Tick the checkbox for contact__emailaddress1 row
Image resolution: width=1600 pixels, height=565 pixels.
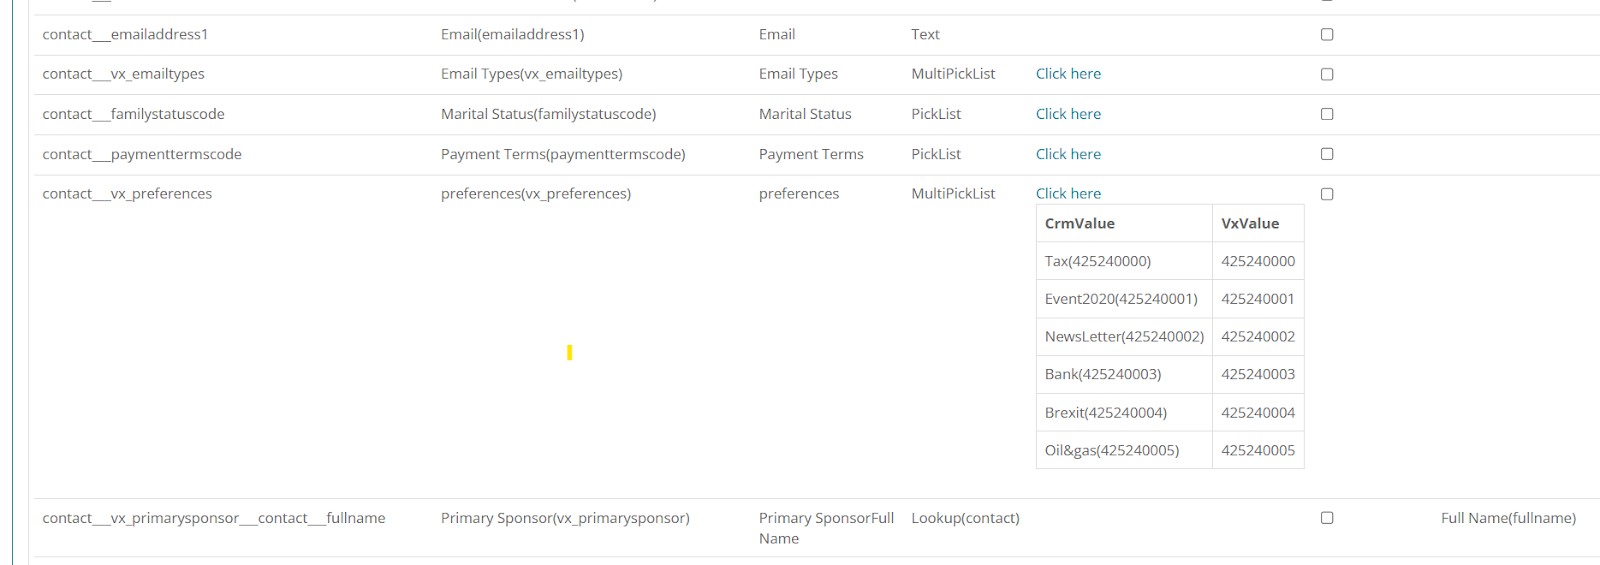1327,34
